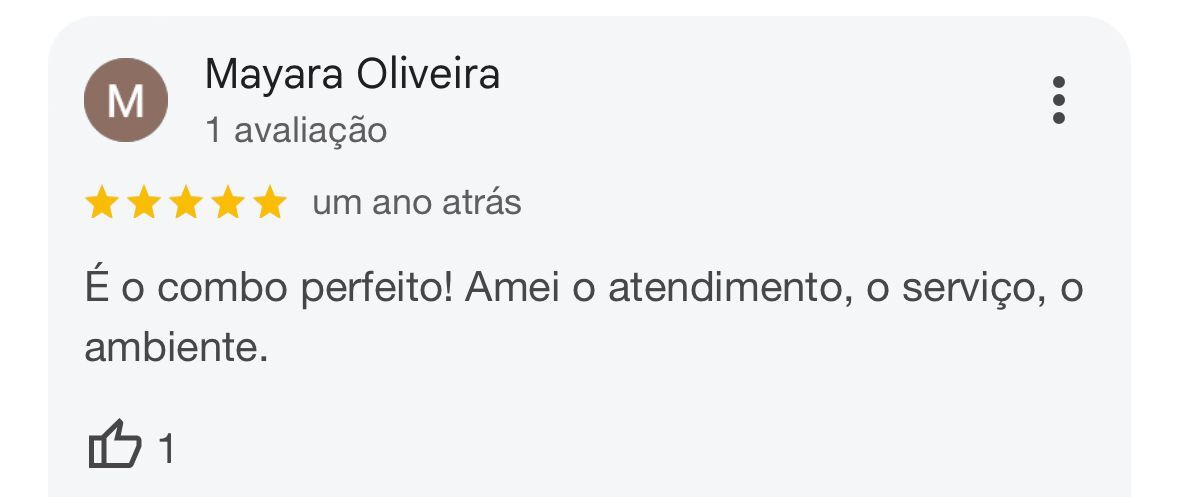Click the "um ano atrás" timestamp
Viewport: 1179px width, 497px height.
[416, 203]
